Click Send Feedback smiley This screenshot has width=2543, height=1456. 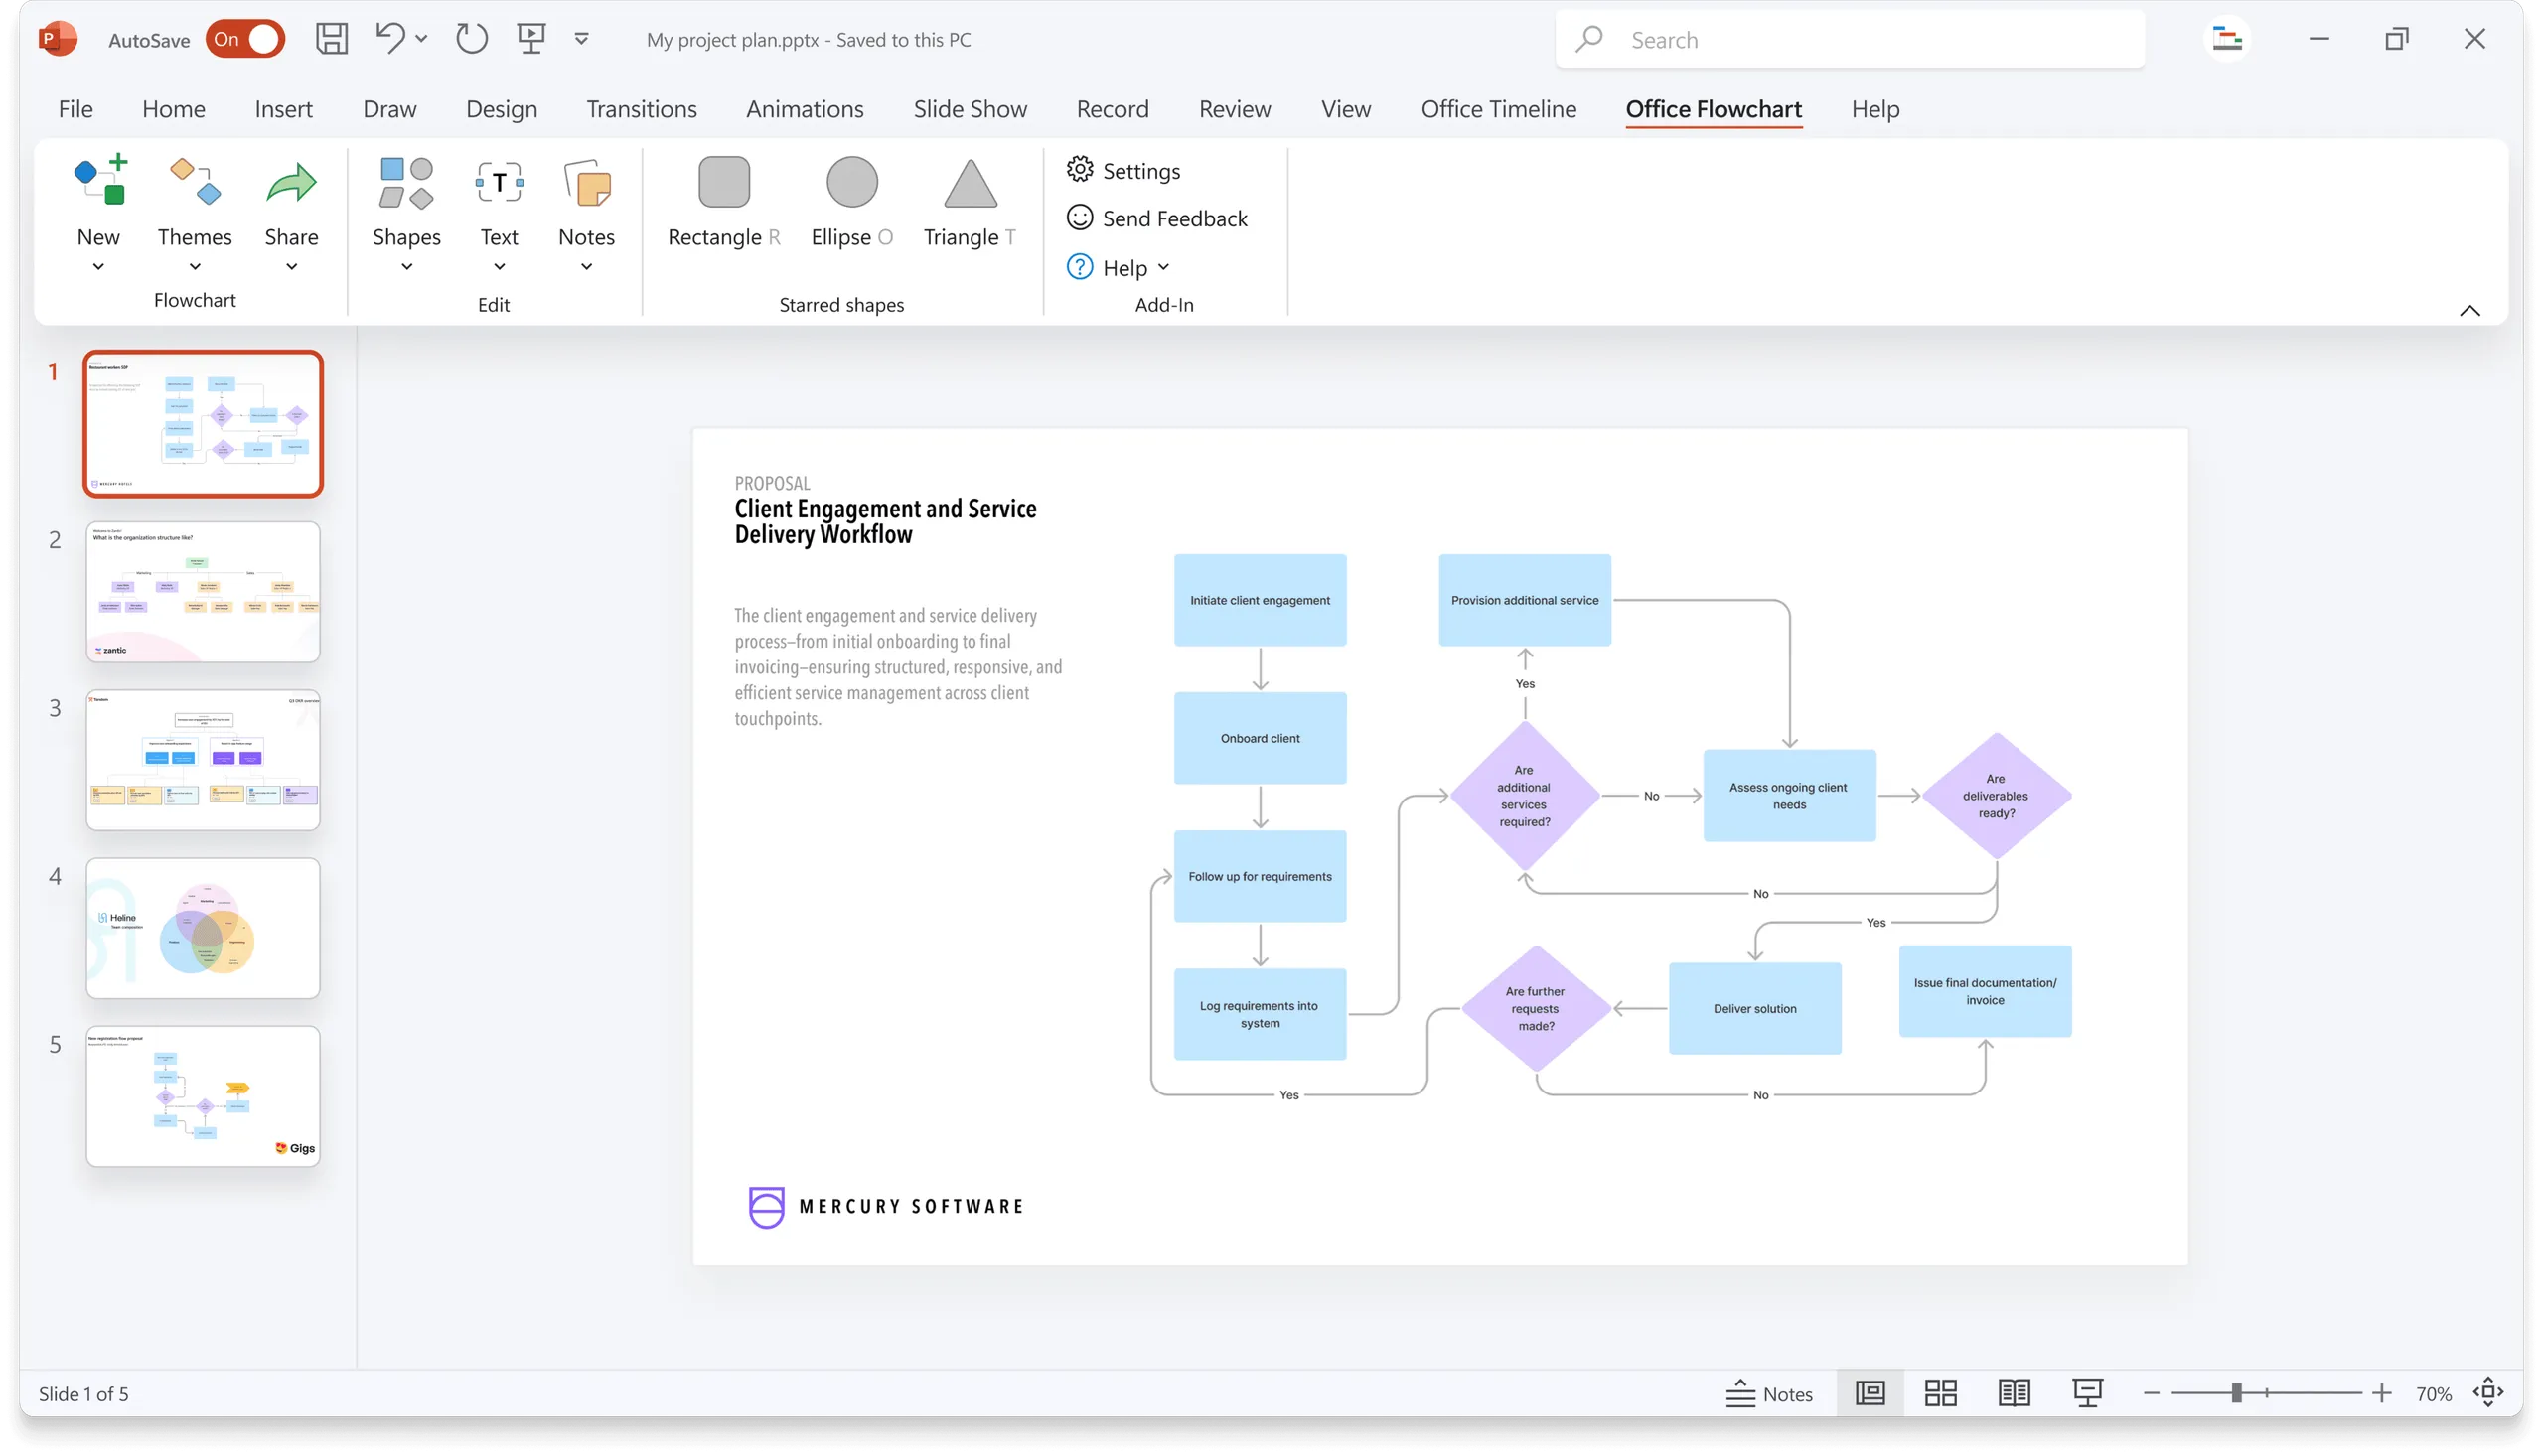pos(1079,217)
